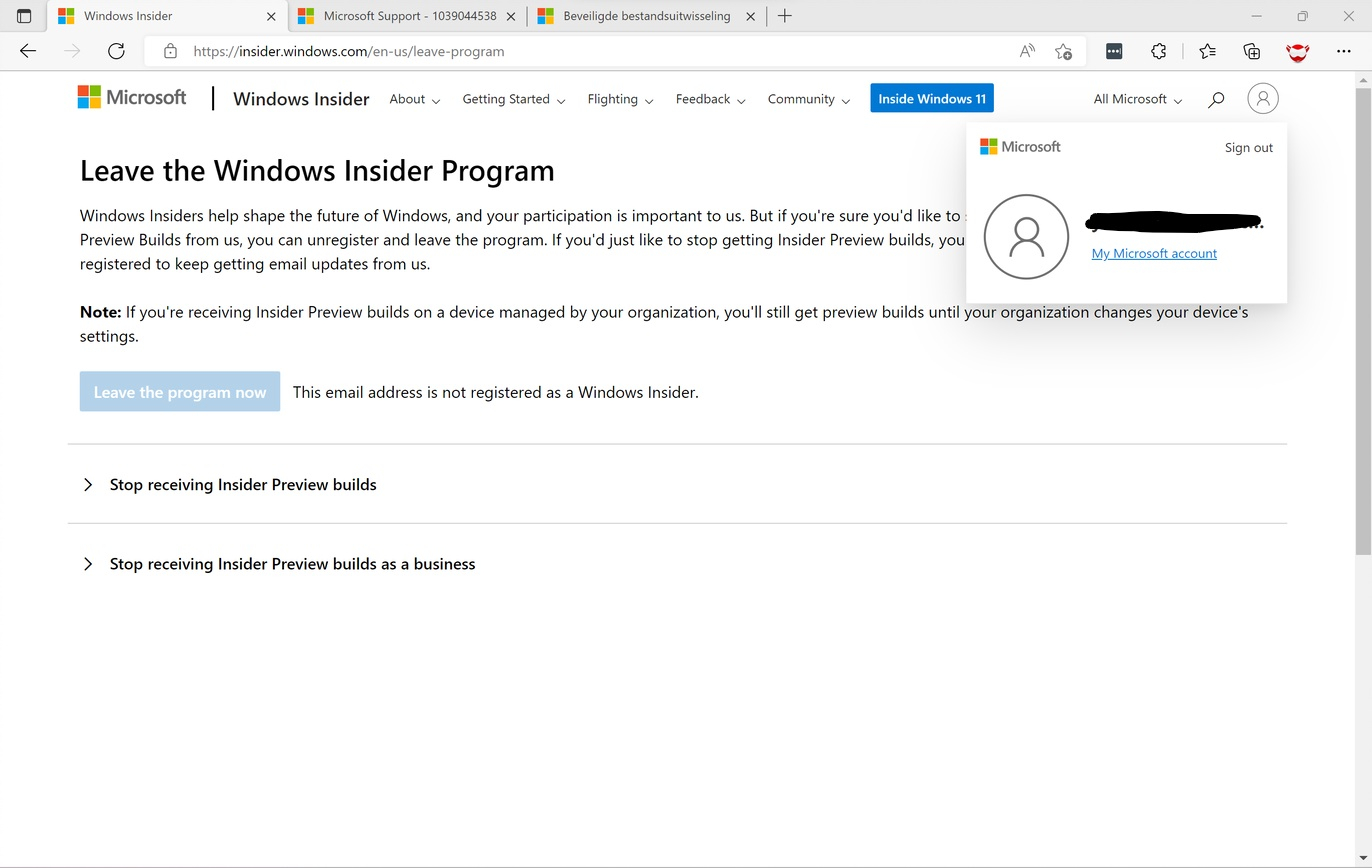Screen dimensions: 1372x868
Task: Go back with the browser back arrow
Action: (x=28, y=51)
